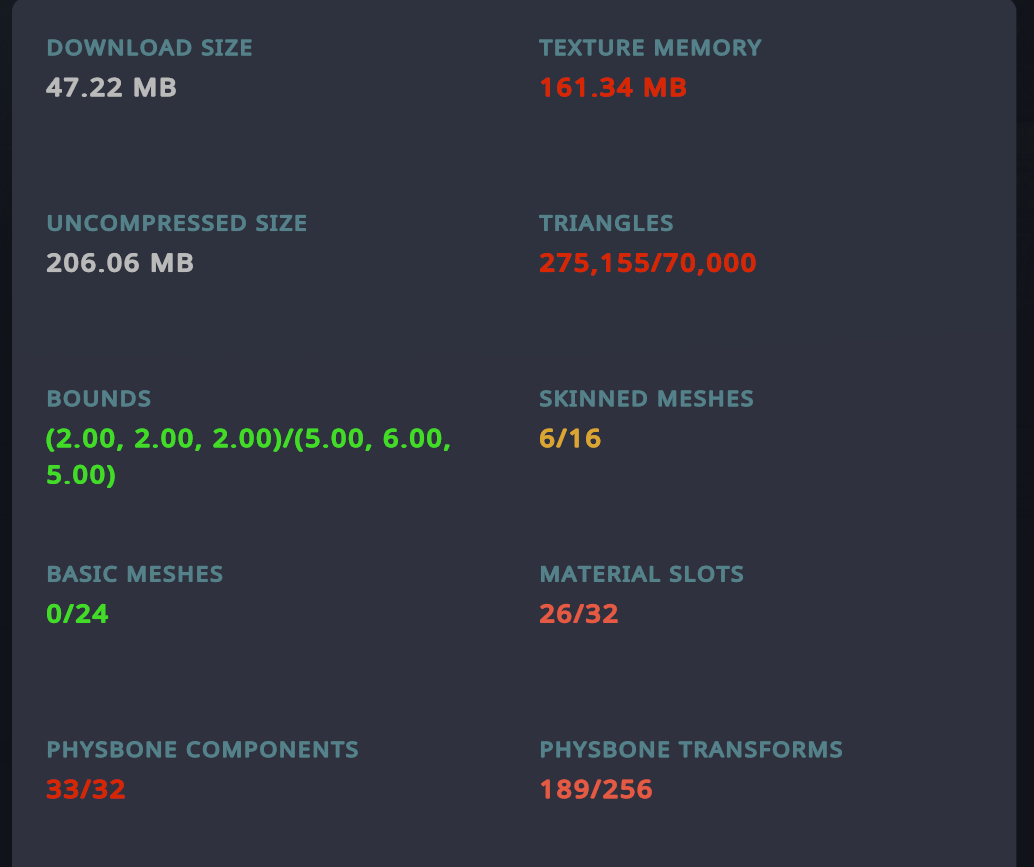
Task: Click the Download Size label
Action: 150,47
